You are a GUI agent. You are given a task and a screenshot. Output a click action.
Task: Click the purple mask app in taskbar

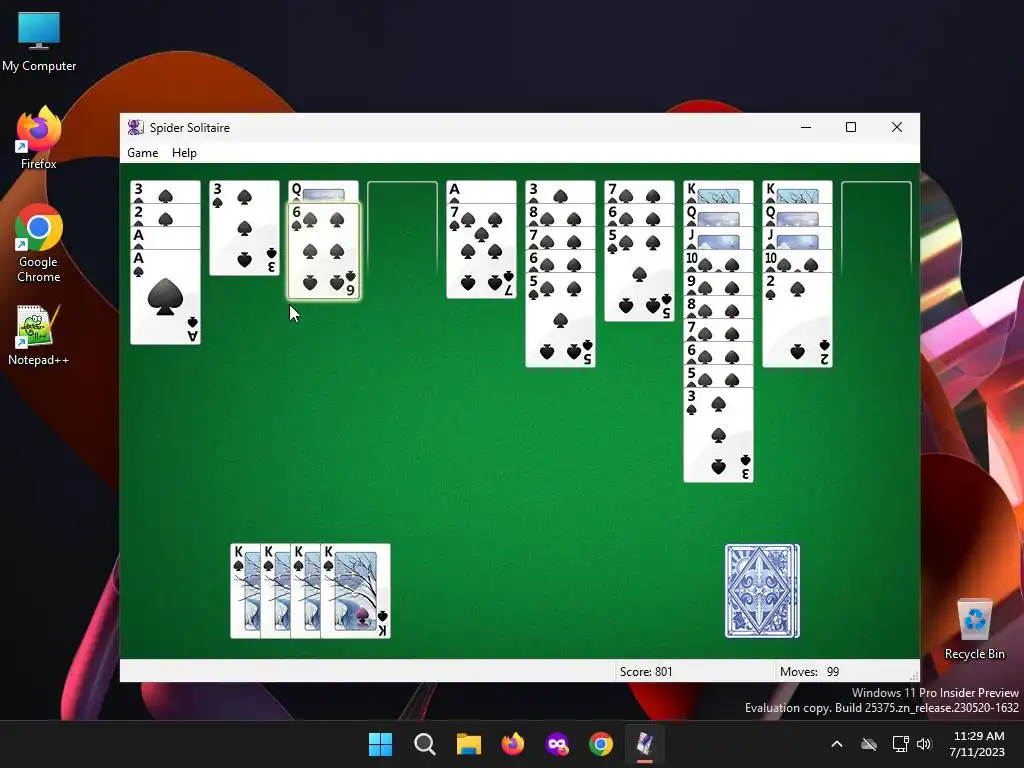[557, 744]
